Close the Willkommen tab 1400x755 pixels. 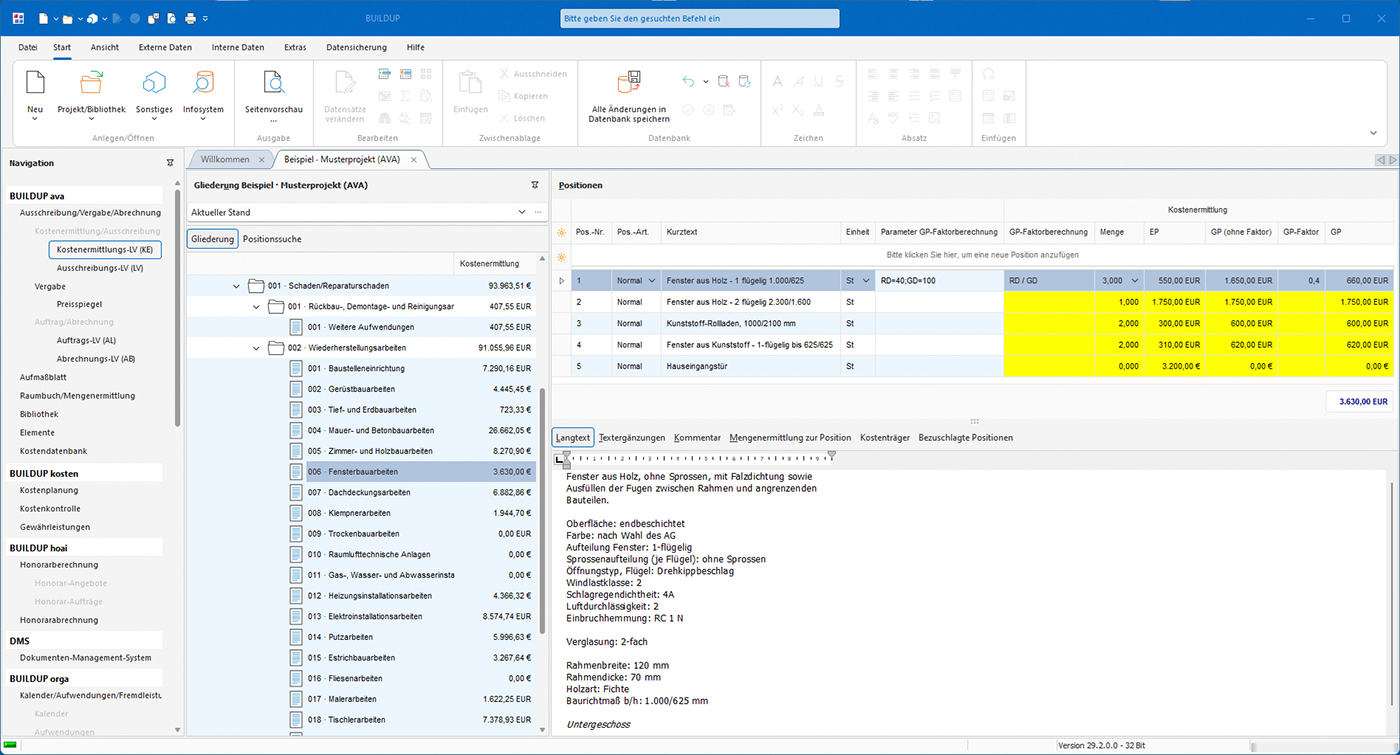pyautogui.click(x=262, y=159)
